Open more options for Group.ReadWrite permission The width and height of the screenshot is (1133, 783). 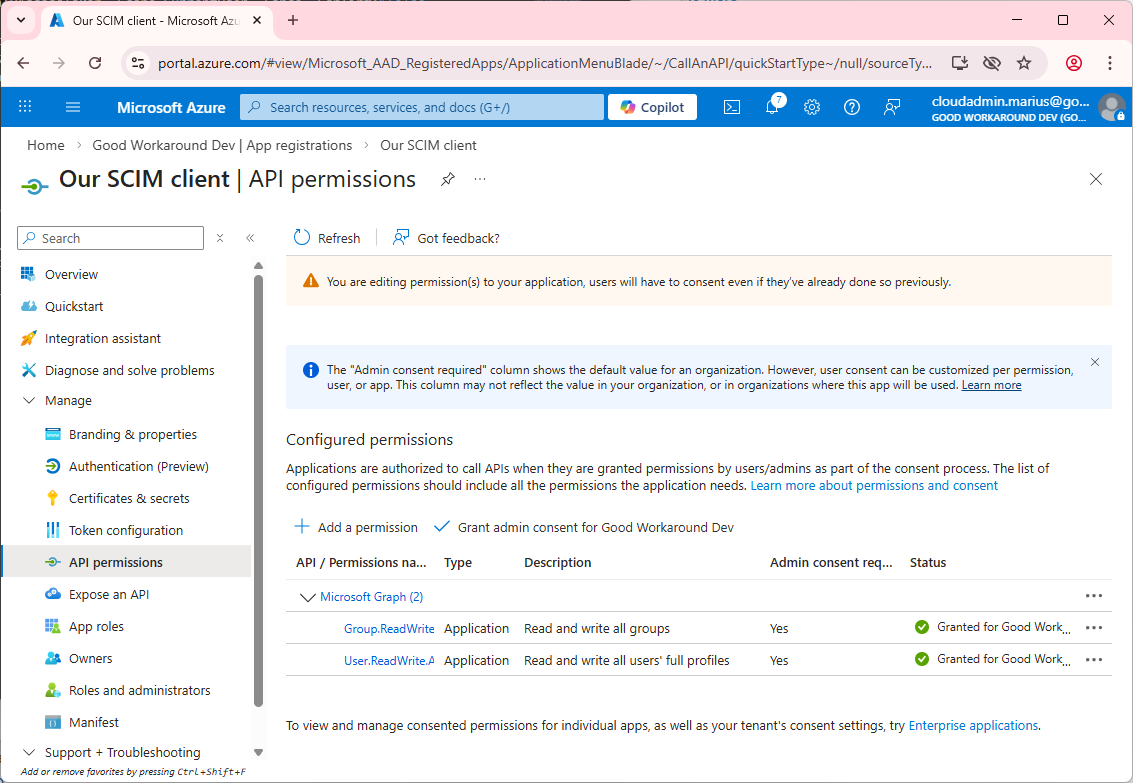pos(1093,628)
